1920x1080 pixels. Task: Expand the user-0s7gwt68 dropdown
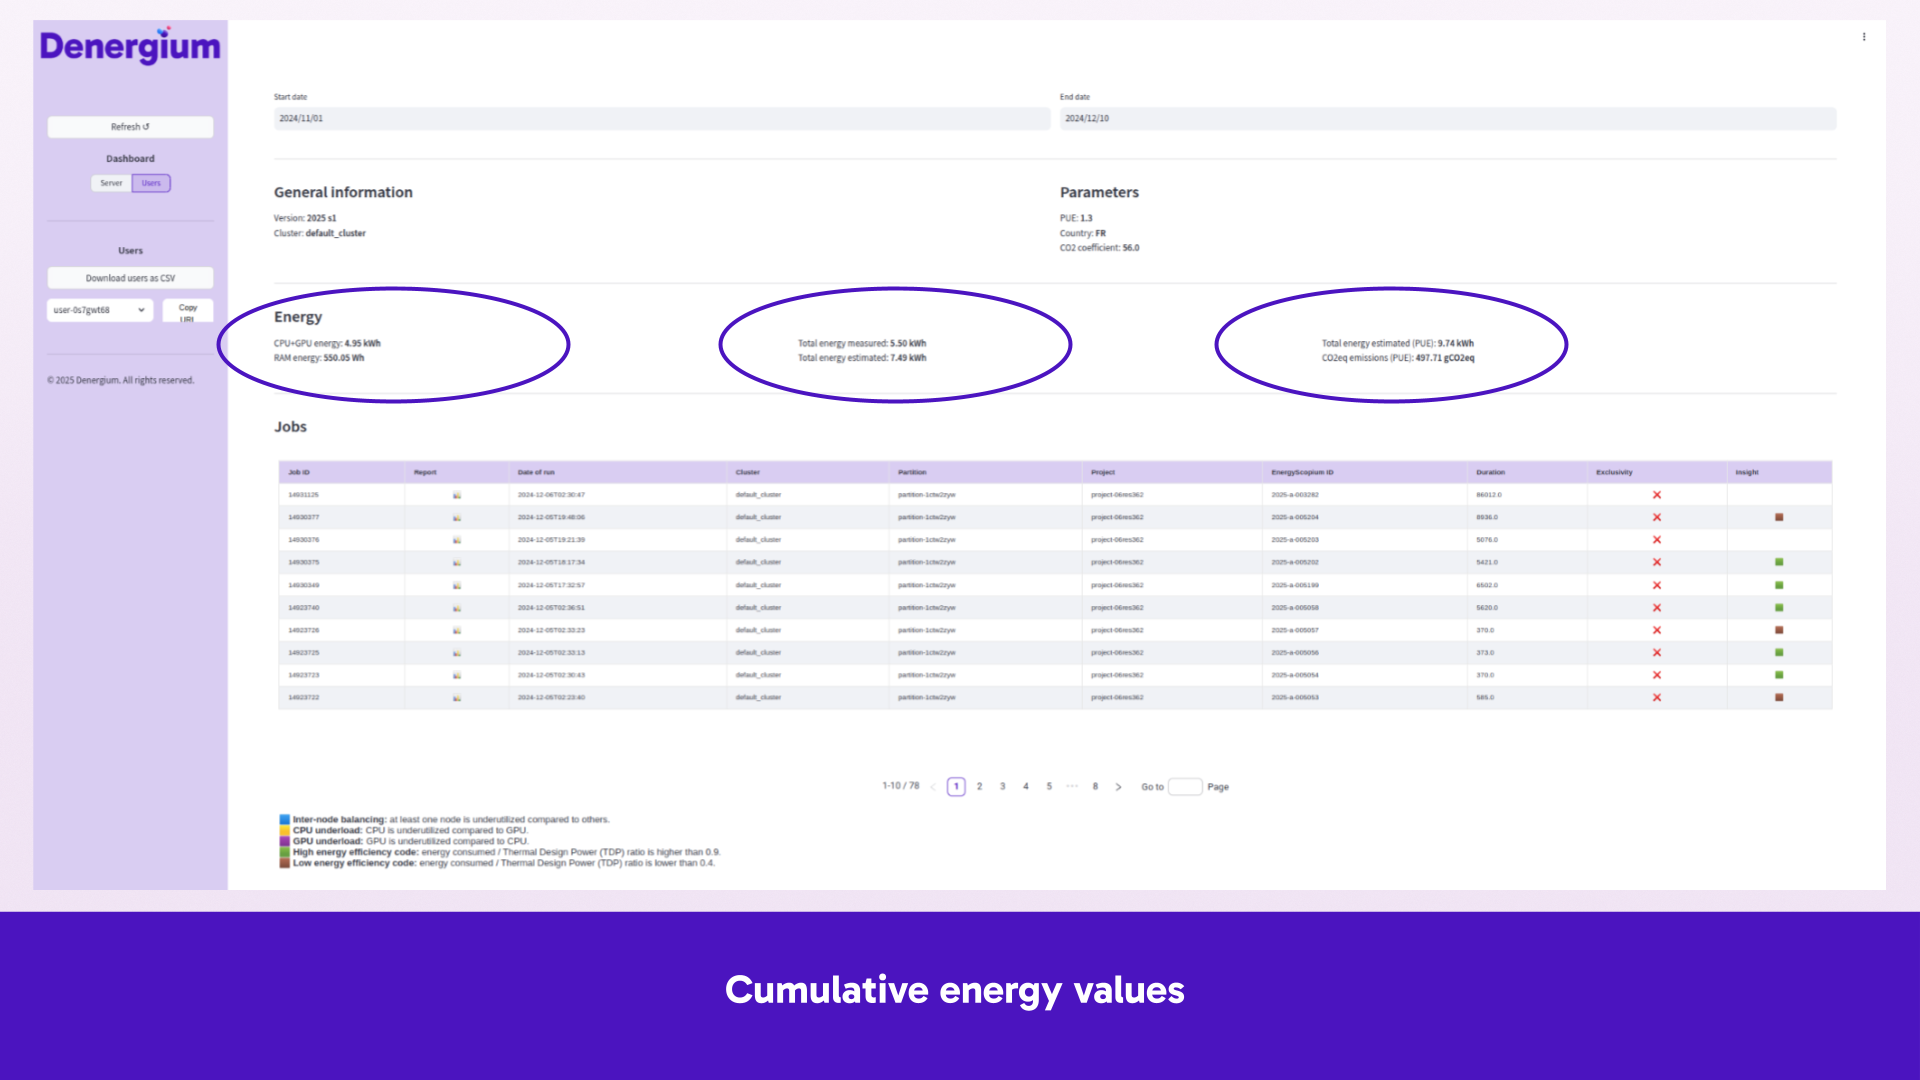(x=100, y=310)
